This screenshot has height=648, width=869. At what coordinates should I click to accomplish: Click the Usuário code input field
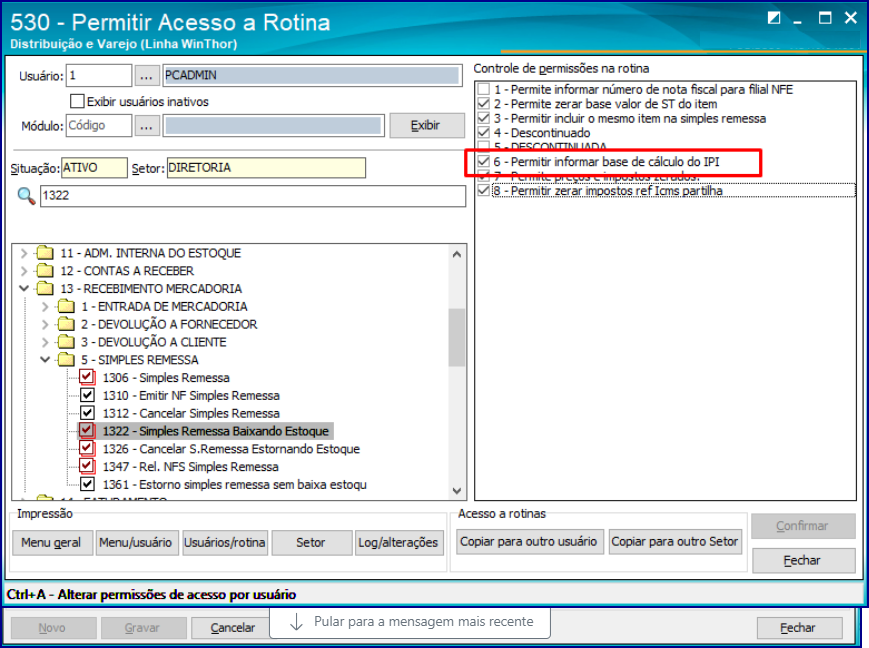pos(99,75)
